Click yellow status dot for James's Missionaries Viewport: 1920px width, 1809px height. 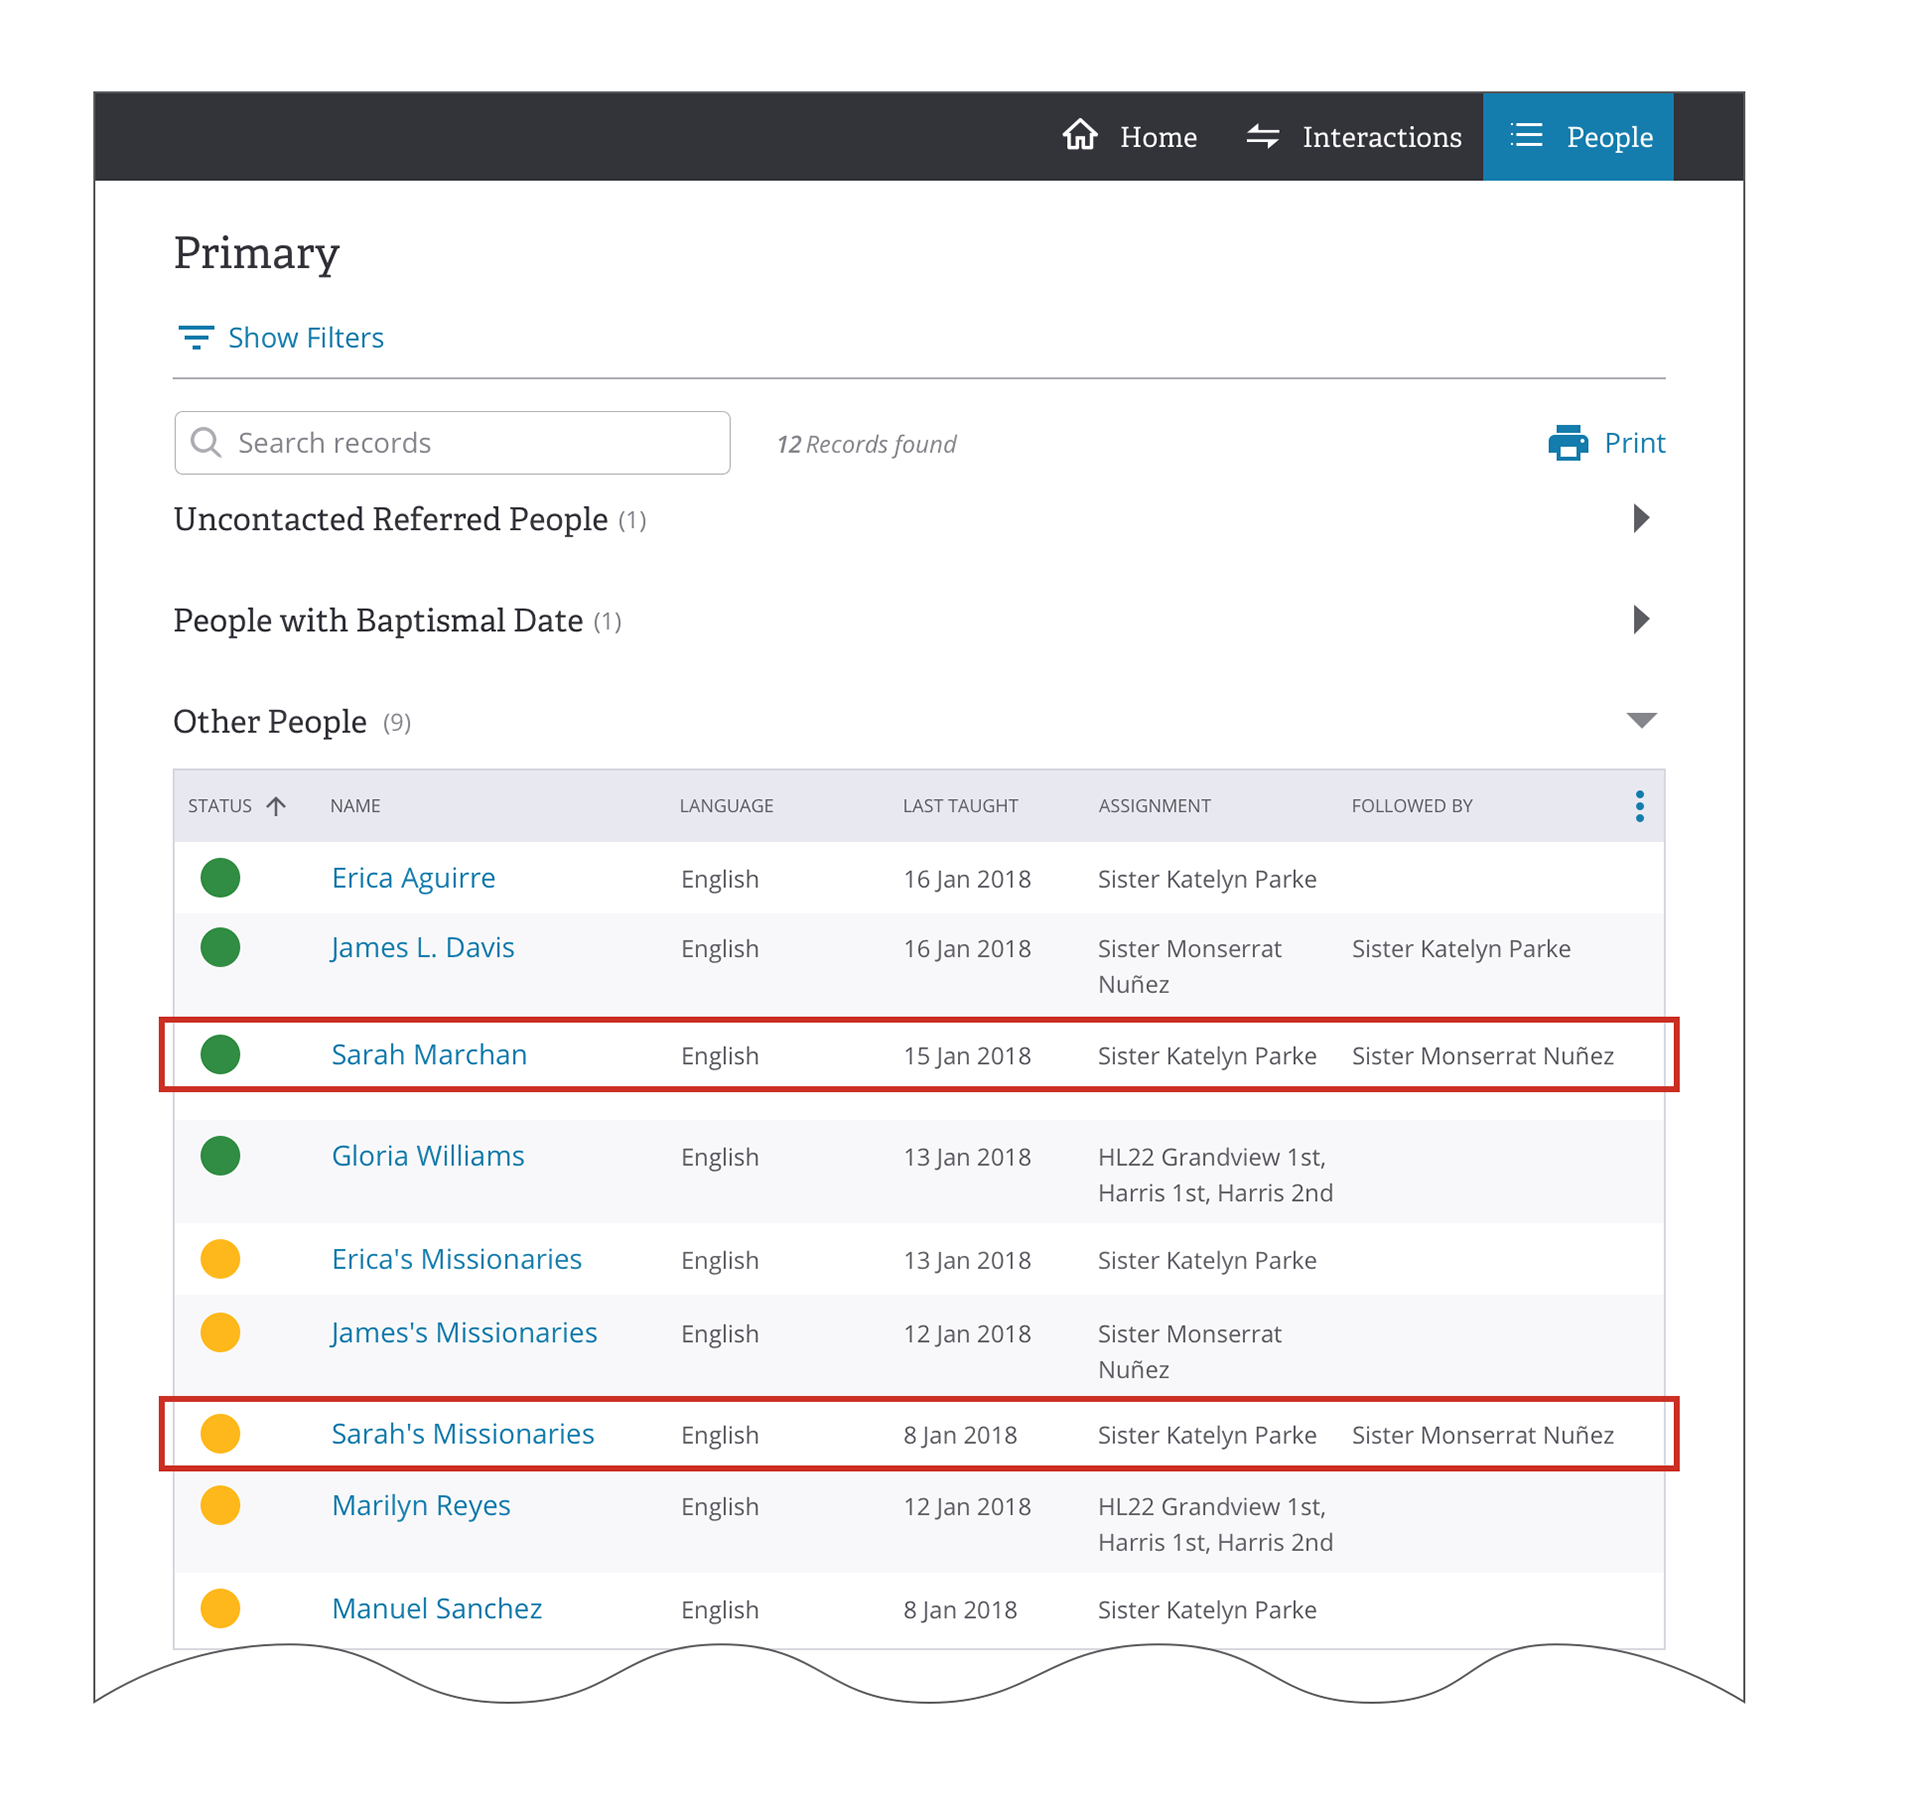(x=220, y=1333)
